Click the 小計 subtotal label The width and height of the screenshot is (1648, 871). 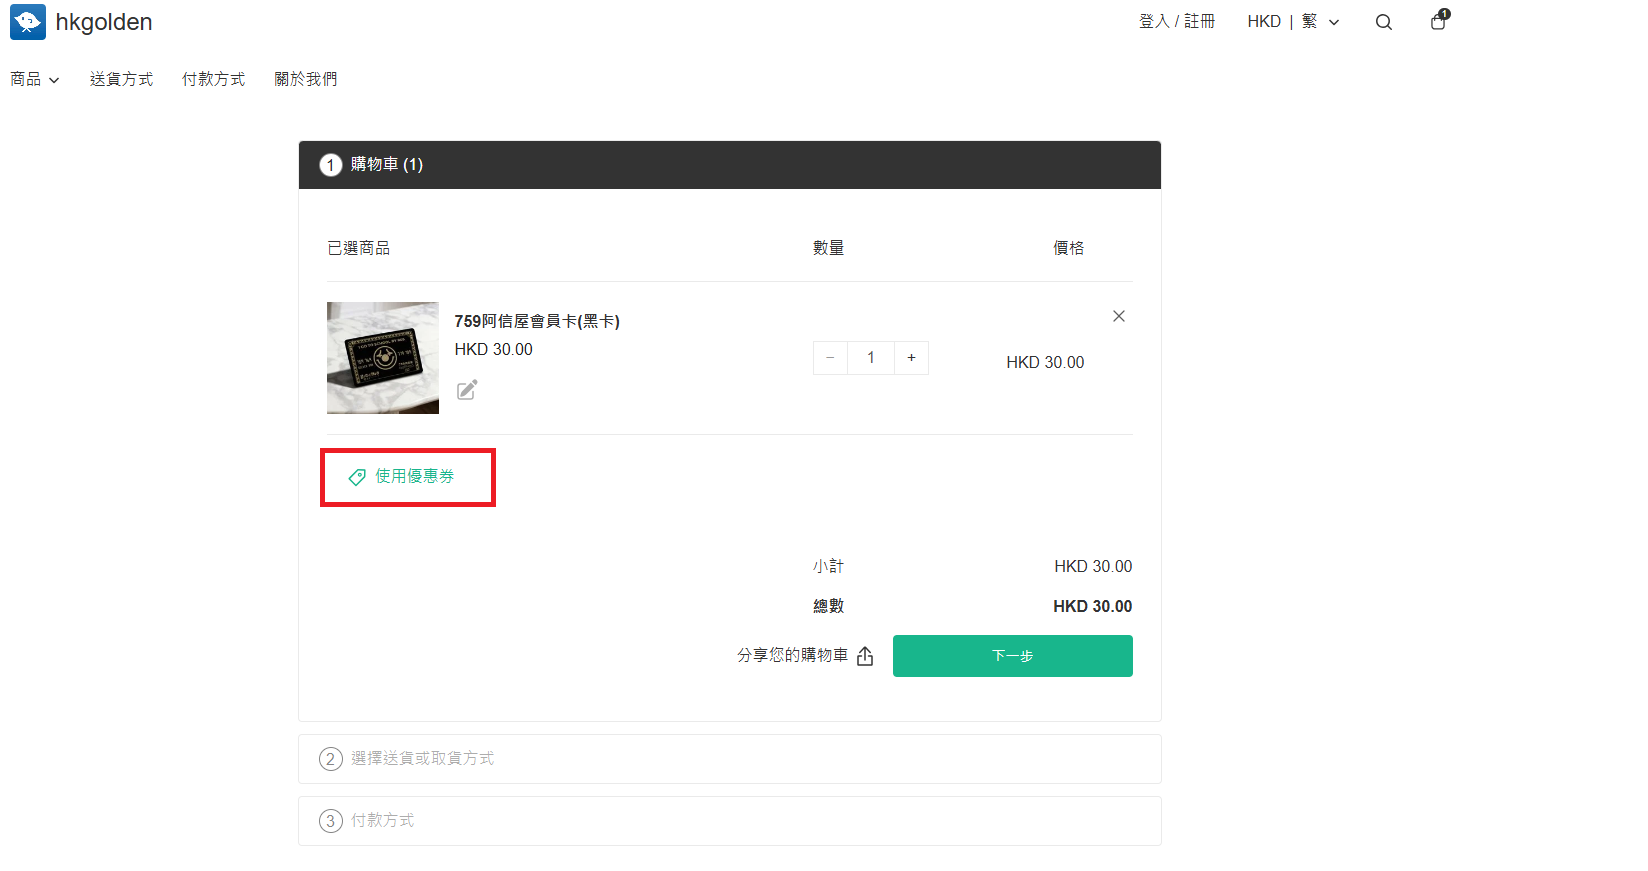point(828,566)
